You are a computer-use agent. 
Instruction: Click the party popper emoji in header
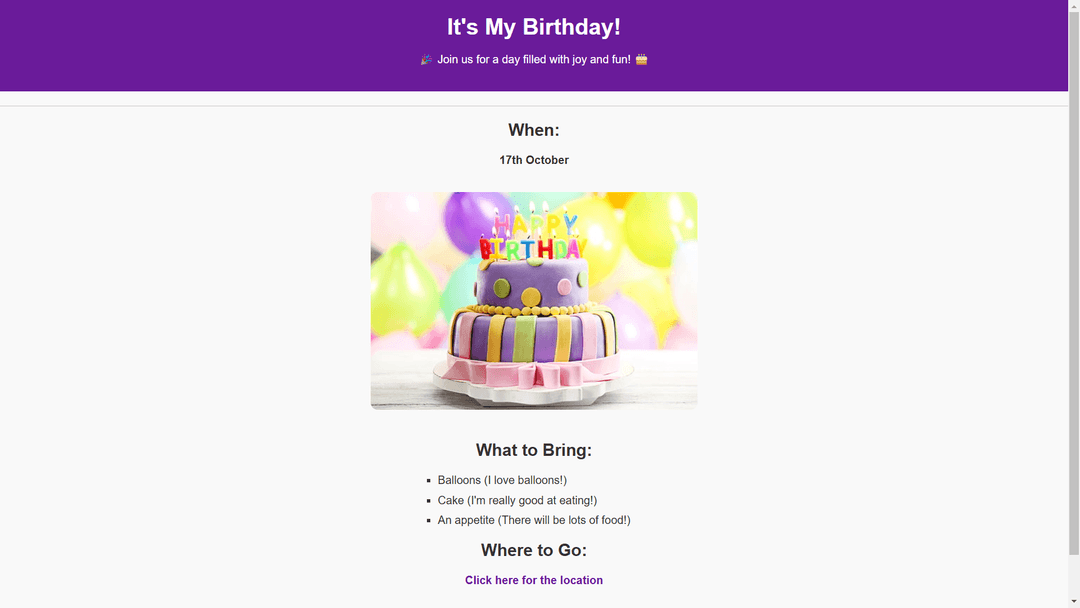point(426,60)
